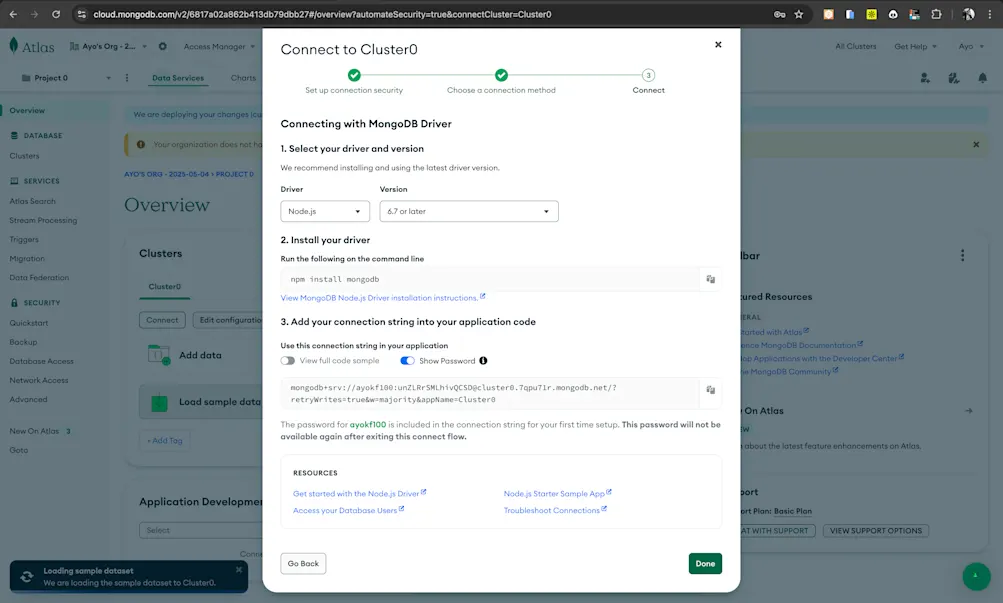Open the notifications bell icon
The width and height of the screenshot is (1003, 603).
click(982, 77)
